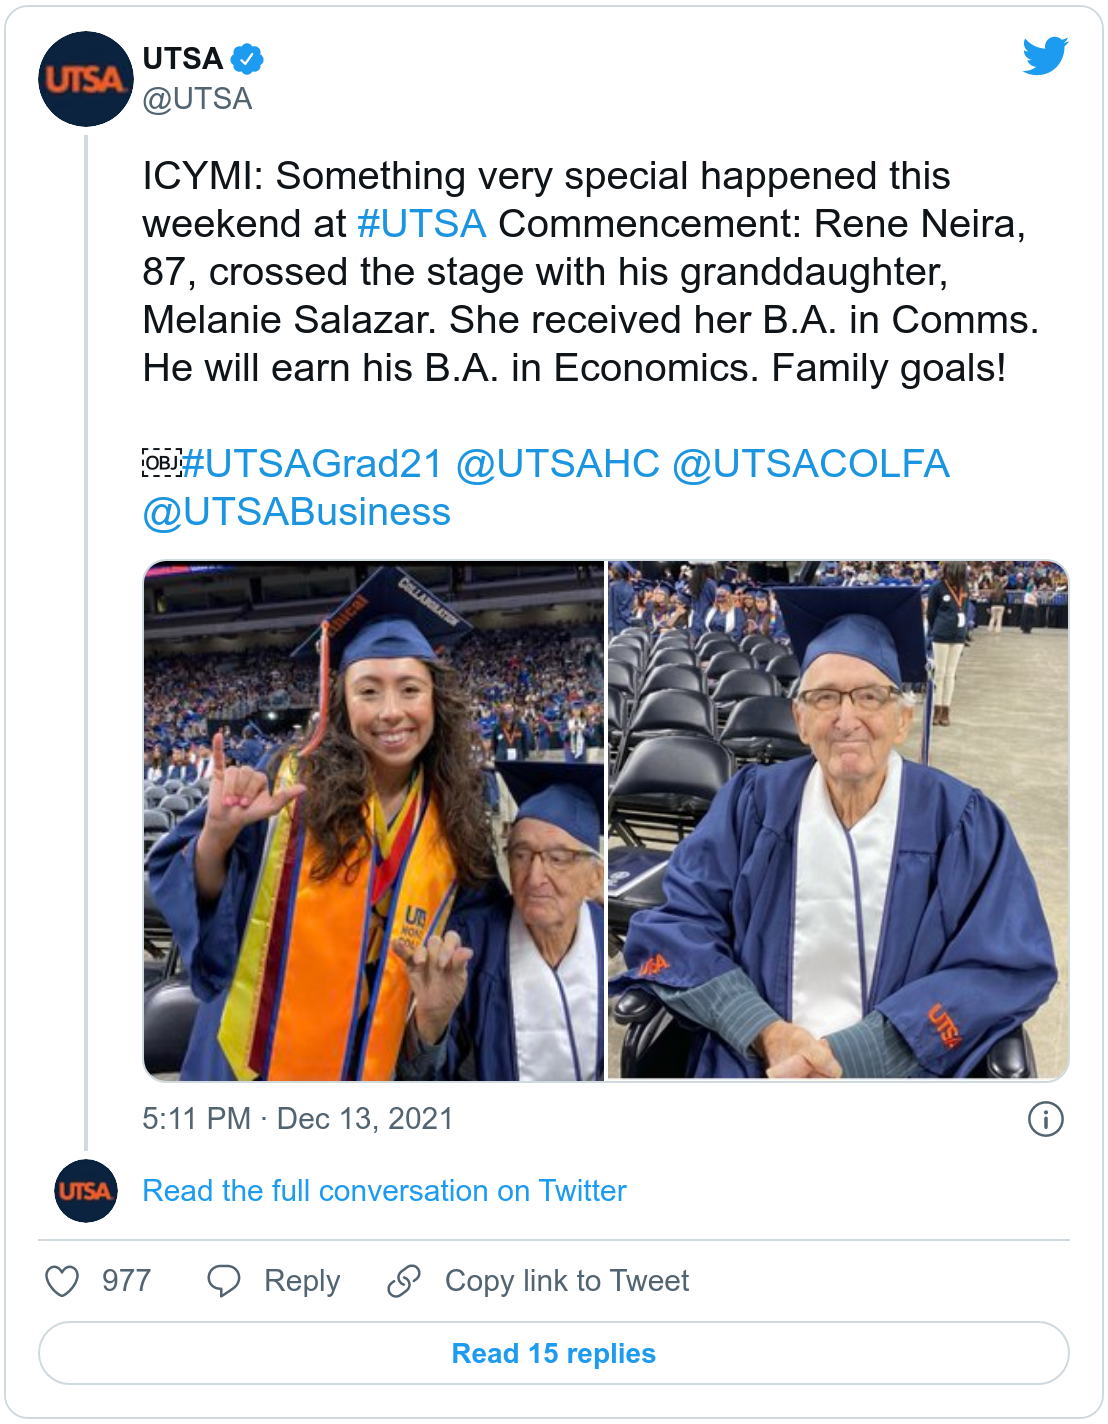Open the #UTSA hashtag link
This screenshot has width=1108, height=1424.
(421, 224)
